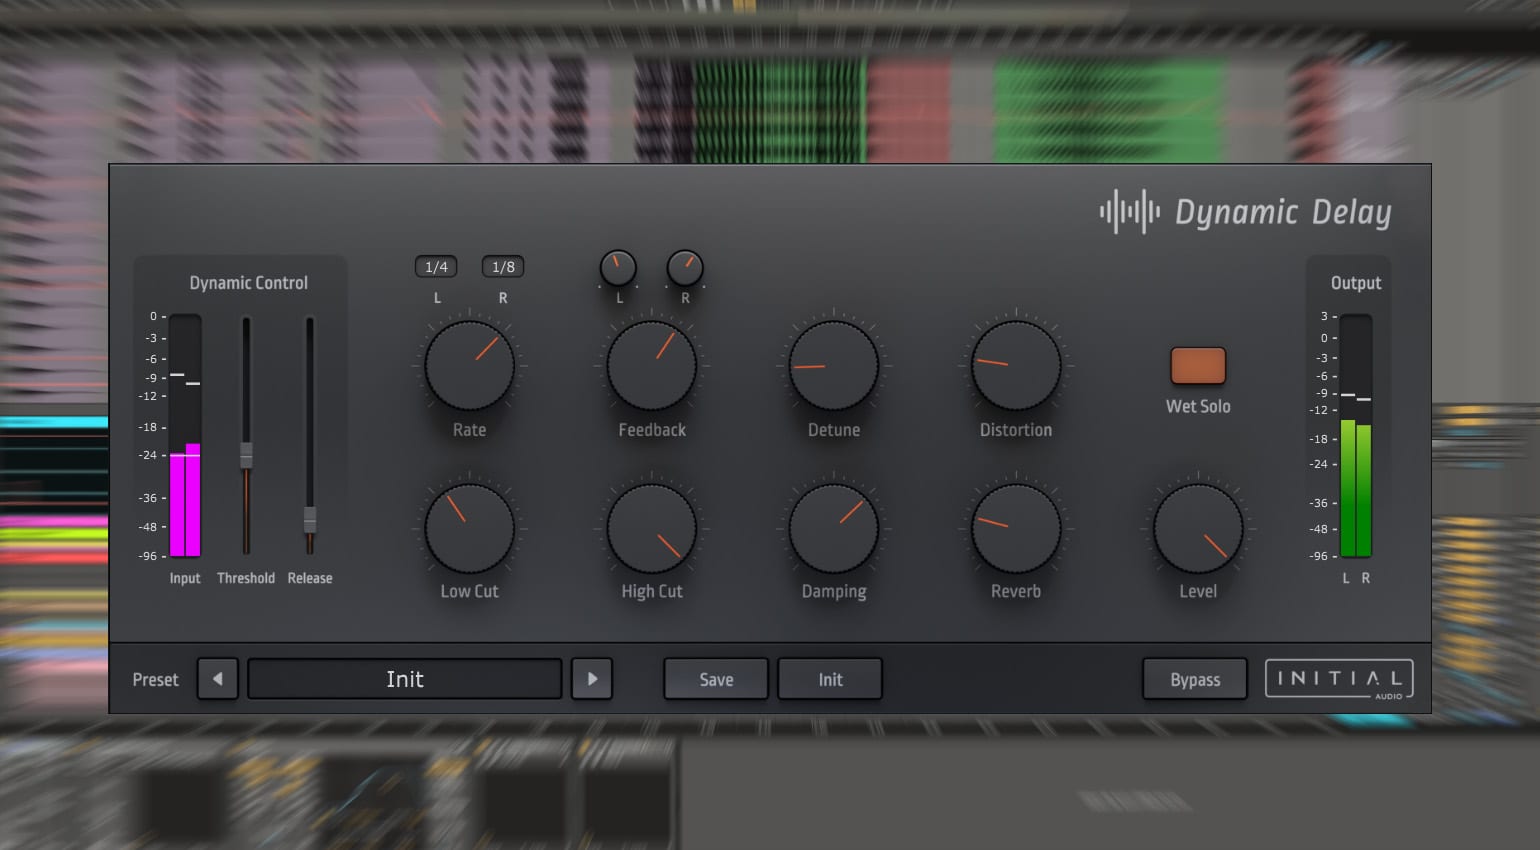Go to previous preset with left arrow
This screenshot has height=850, width=1540.
coord(217,679)
